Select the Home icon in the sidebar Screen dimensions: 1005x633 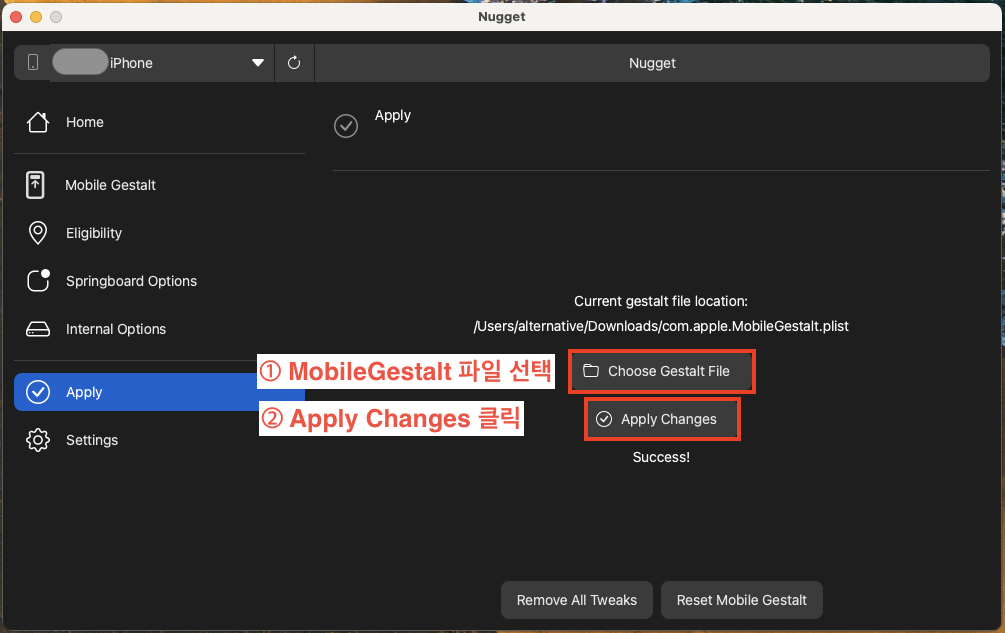coord(37,122)
